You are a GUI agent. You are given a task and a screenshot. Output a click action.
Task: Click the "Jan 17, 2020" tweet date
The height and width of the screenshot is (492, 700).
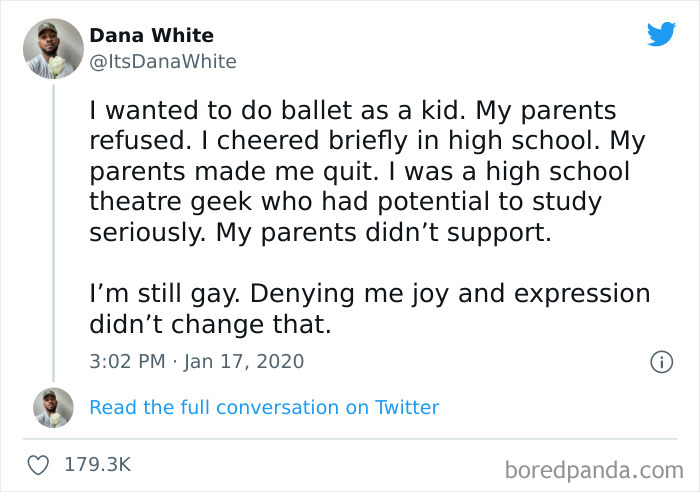246,361
